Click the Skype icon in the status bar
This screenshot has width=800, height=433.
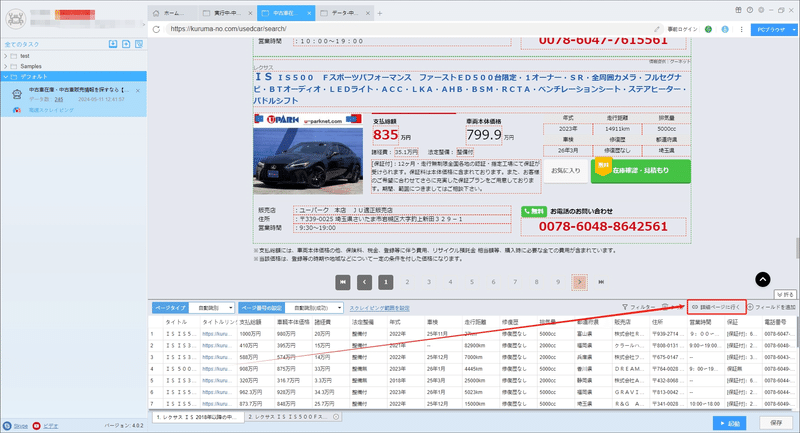(7, 425)
